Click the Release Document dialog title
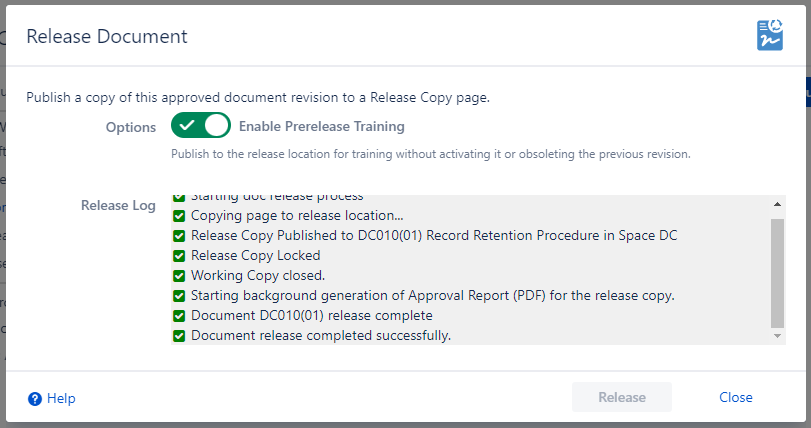 coord(107,36)
